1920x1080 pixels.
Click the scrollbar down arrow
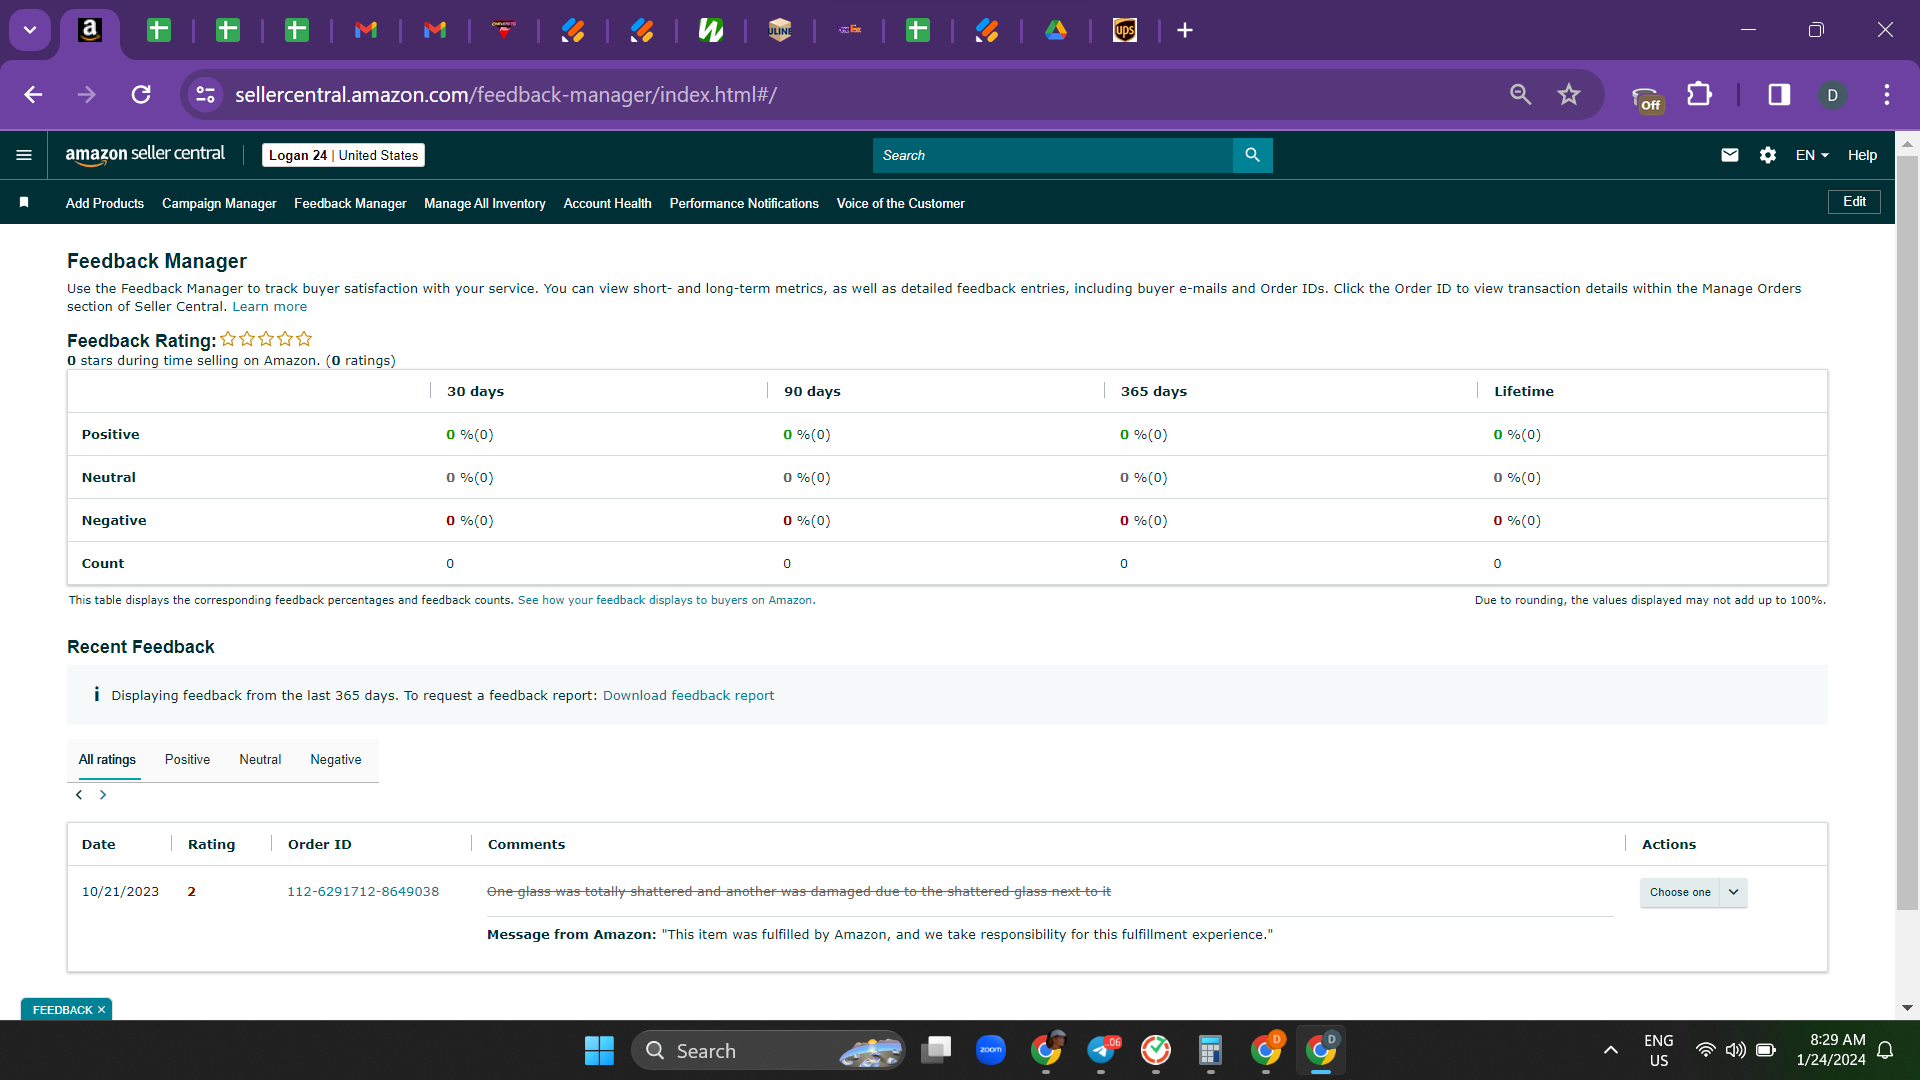[1907, 1008]
